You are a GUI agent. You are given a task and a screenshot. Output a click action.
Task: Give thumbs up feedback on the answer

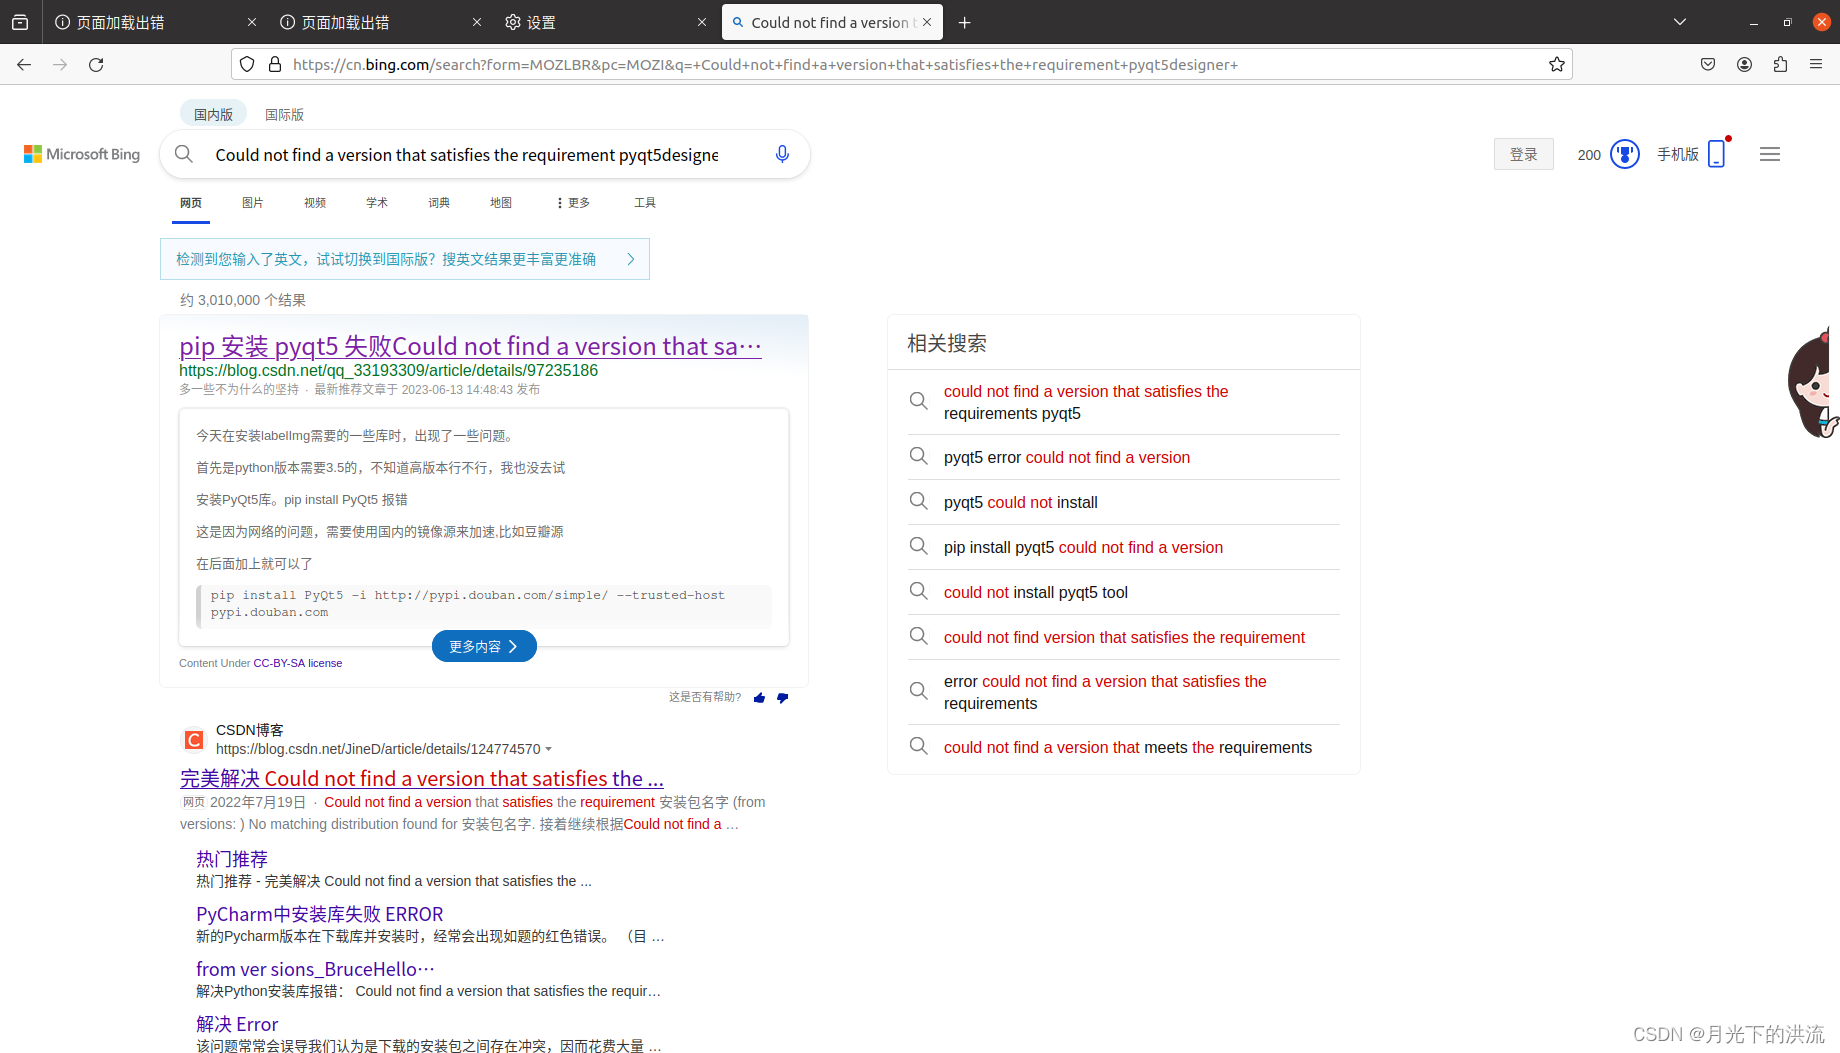tap(759, 697)
